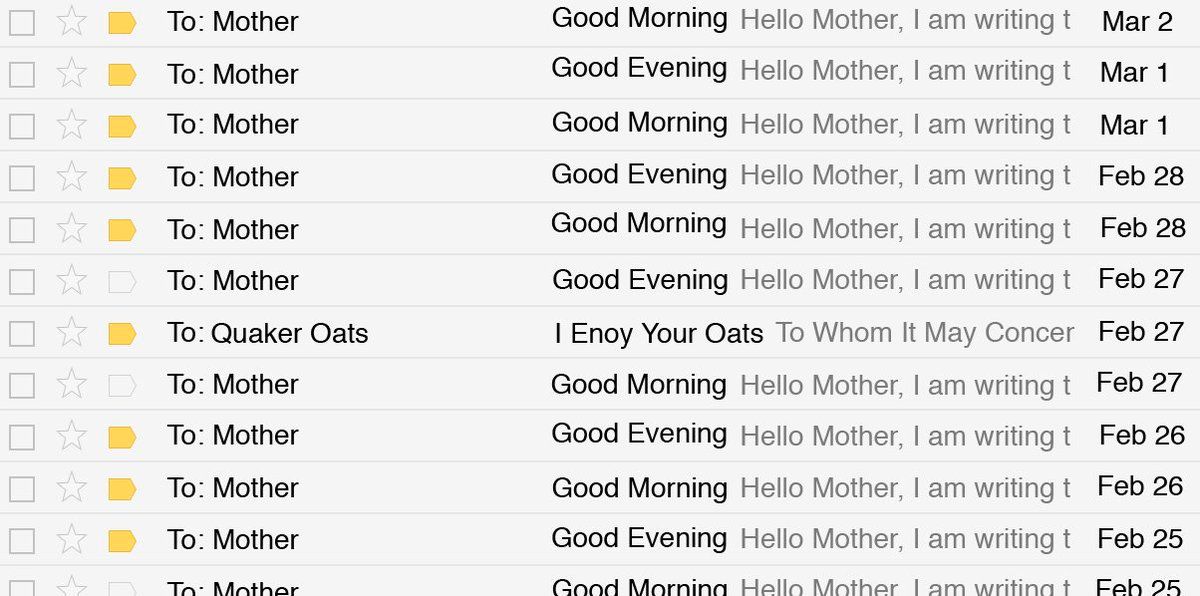Open the Feb 28 Good Morning email subject
The height and width of the screenshot is (596, 1200).
tap(638, 224)
